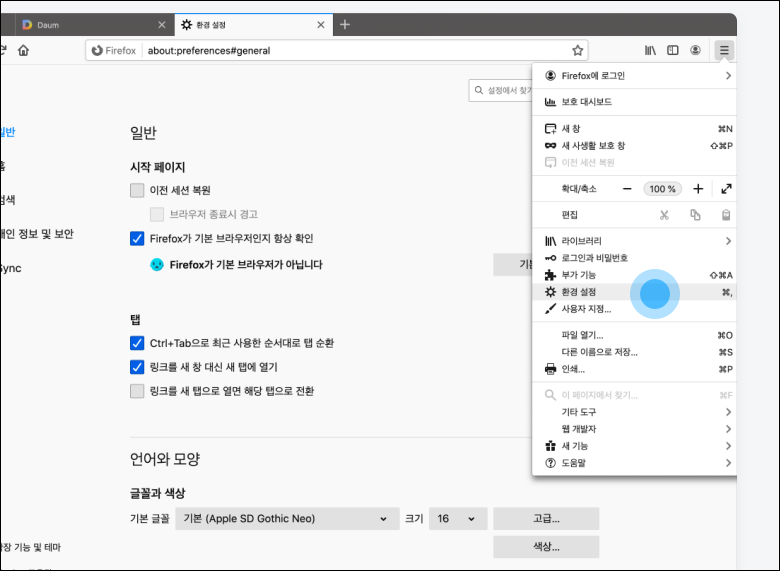Image resolution: width=780 pixels, height=571 pixels.
Task: Go to the home page icon
Action: click(x=23, y=50)
